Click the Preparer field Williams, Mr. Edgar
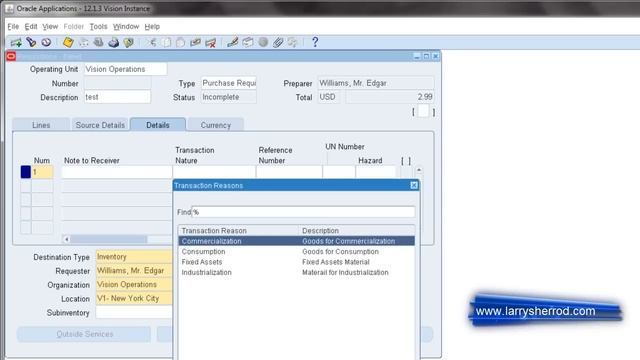Screen dimensions: 640x360 [x=376, y=83]
